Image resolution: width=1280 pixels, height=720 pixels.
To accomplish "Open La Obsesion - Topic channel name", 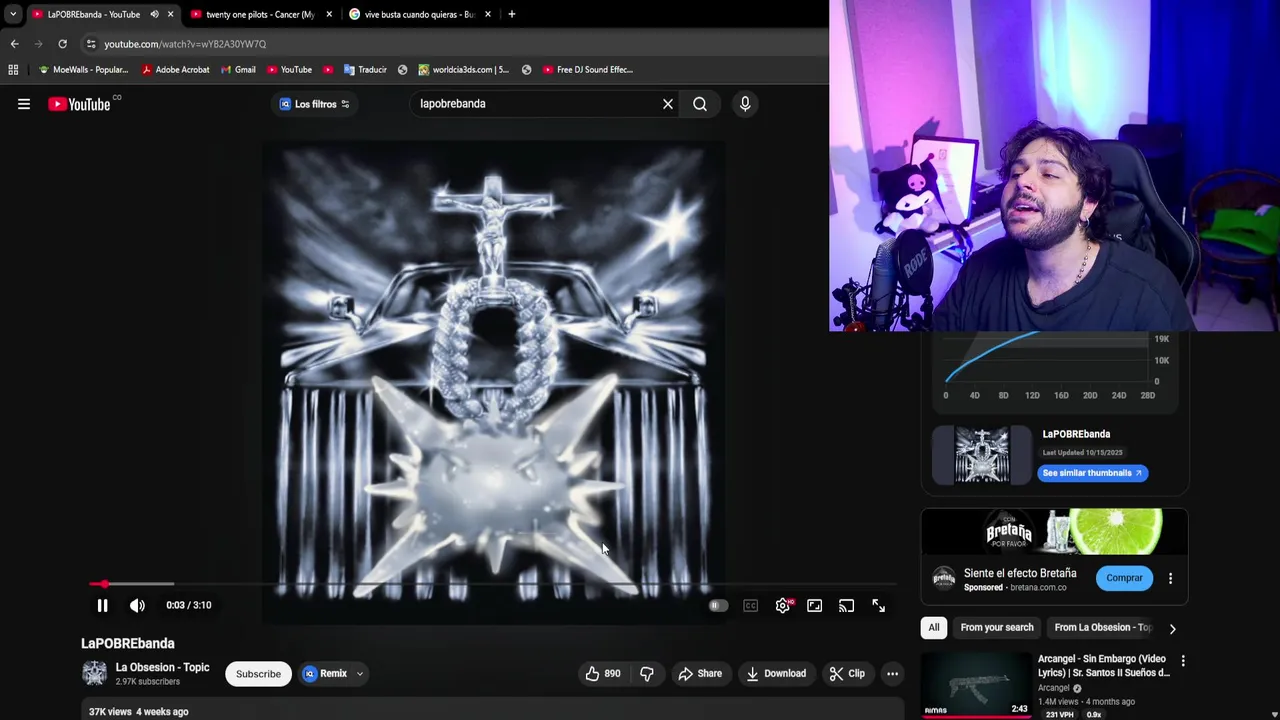I will pyautogui.click(x=162, y=667).
